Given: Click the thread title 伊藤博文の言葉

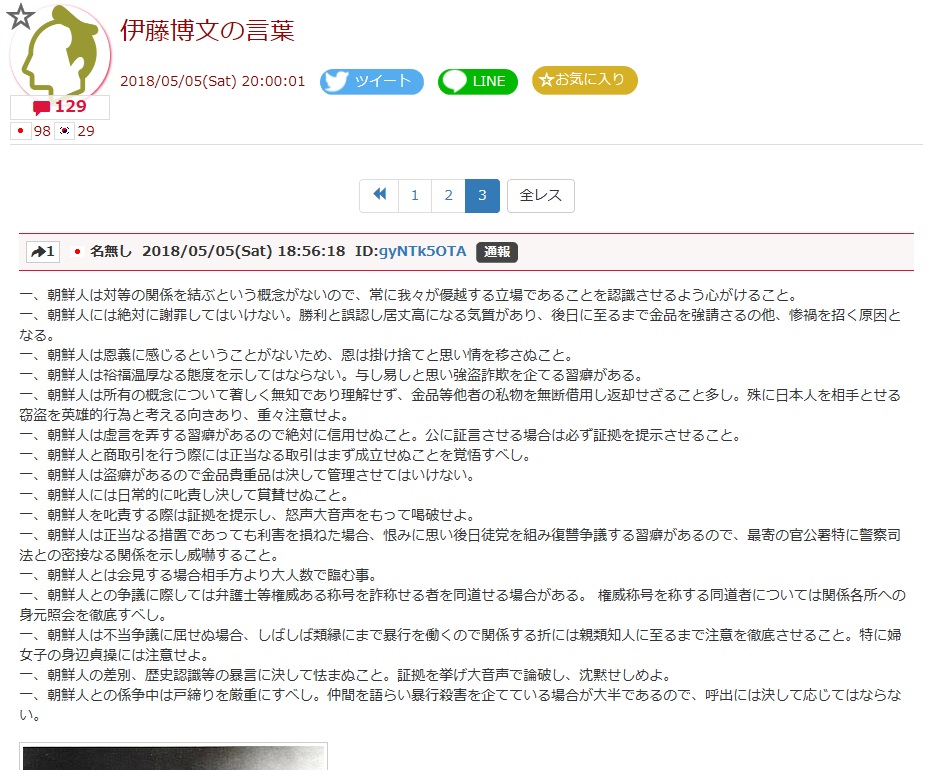Looking at the screenshot, I should [207, 30].
